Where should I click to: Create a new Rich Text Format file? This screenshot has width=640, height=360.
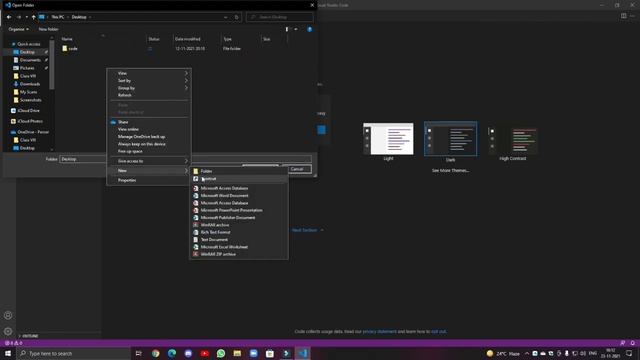tap(239, 232)
